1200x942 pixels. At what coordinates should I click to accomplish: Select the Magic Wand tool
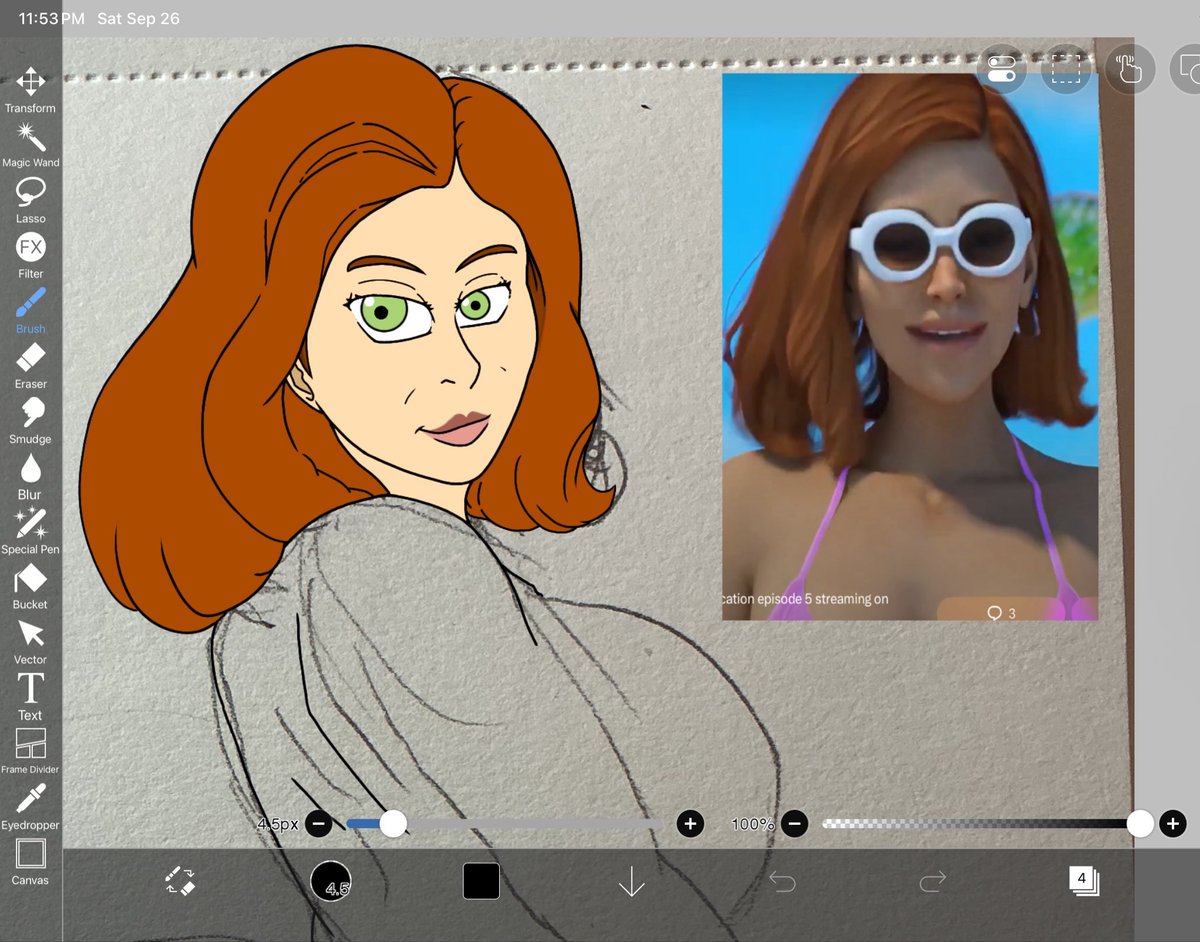30,145
